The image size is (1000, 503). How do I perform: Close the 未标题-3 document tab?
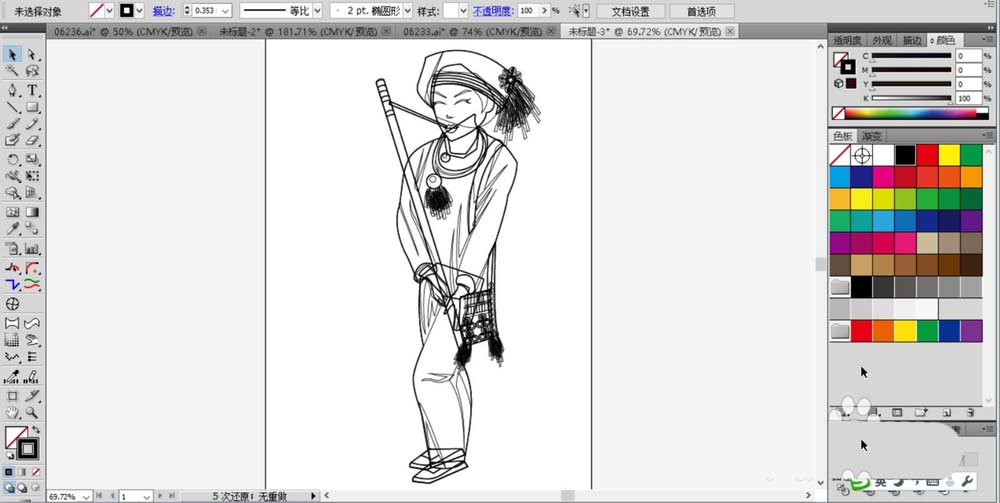(730, 31)
